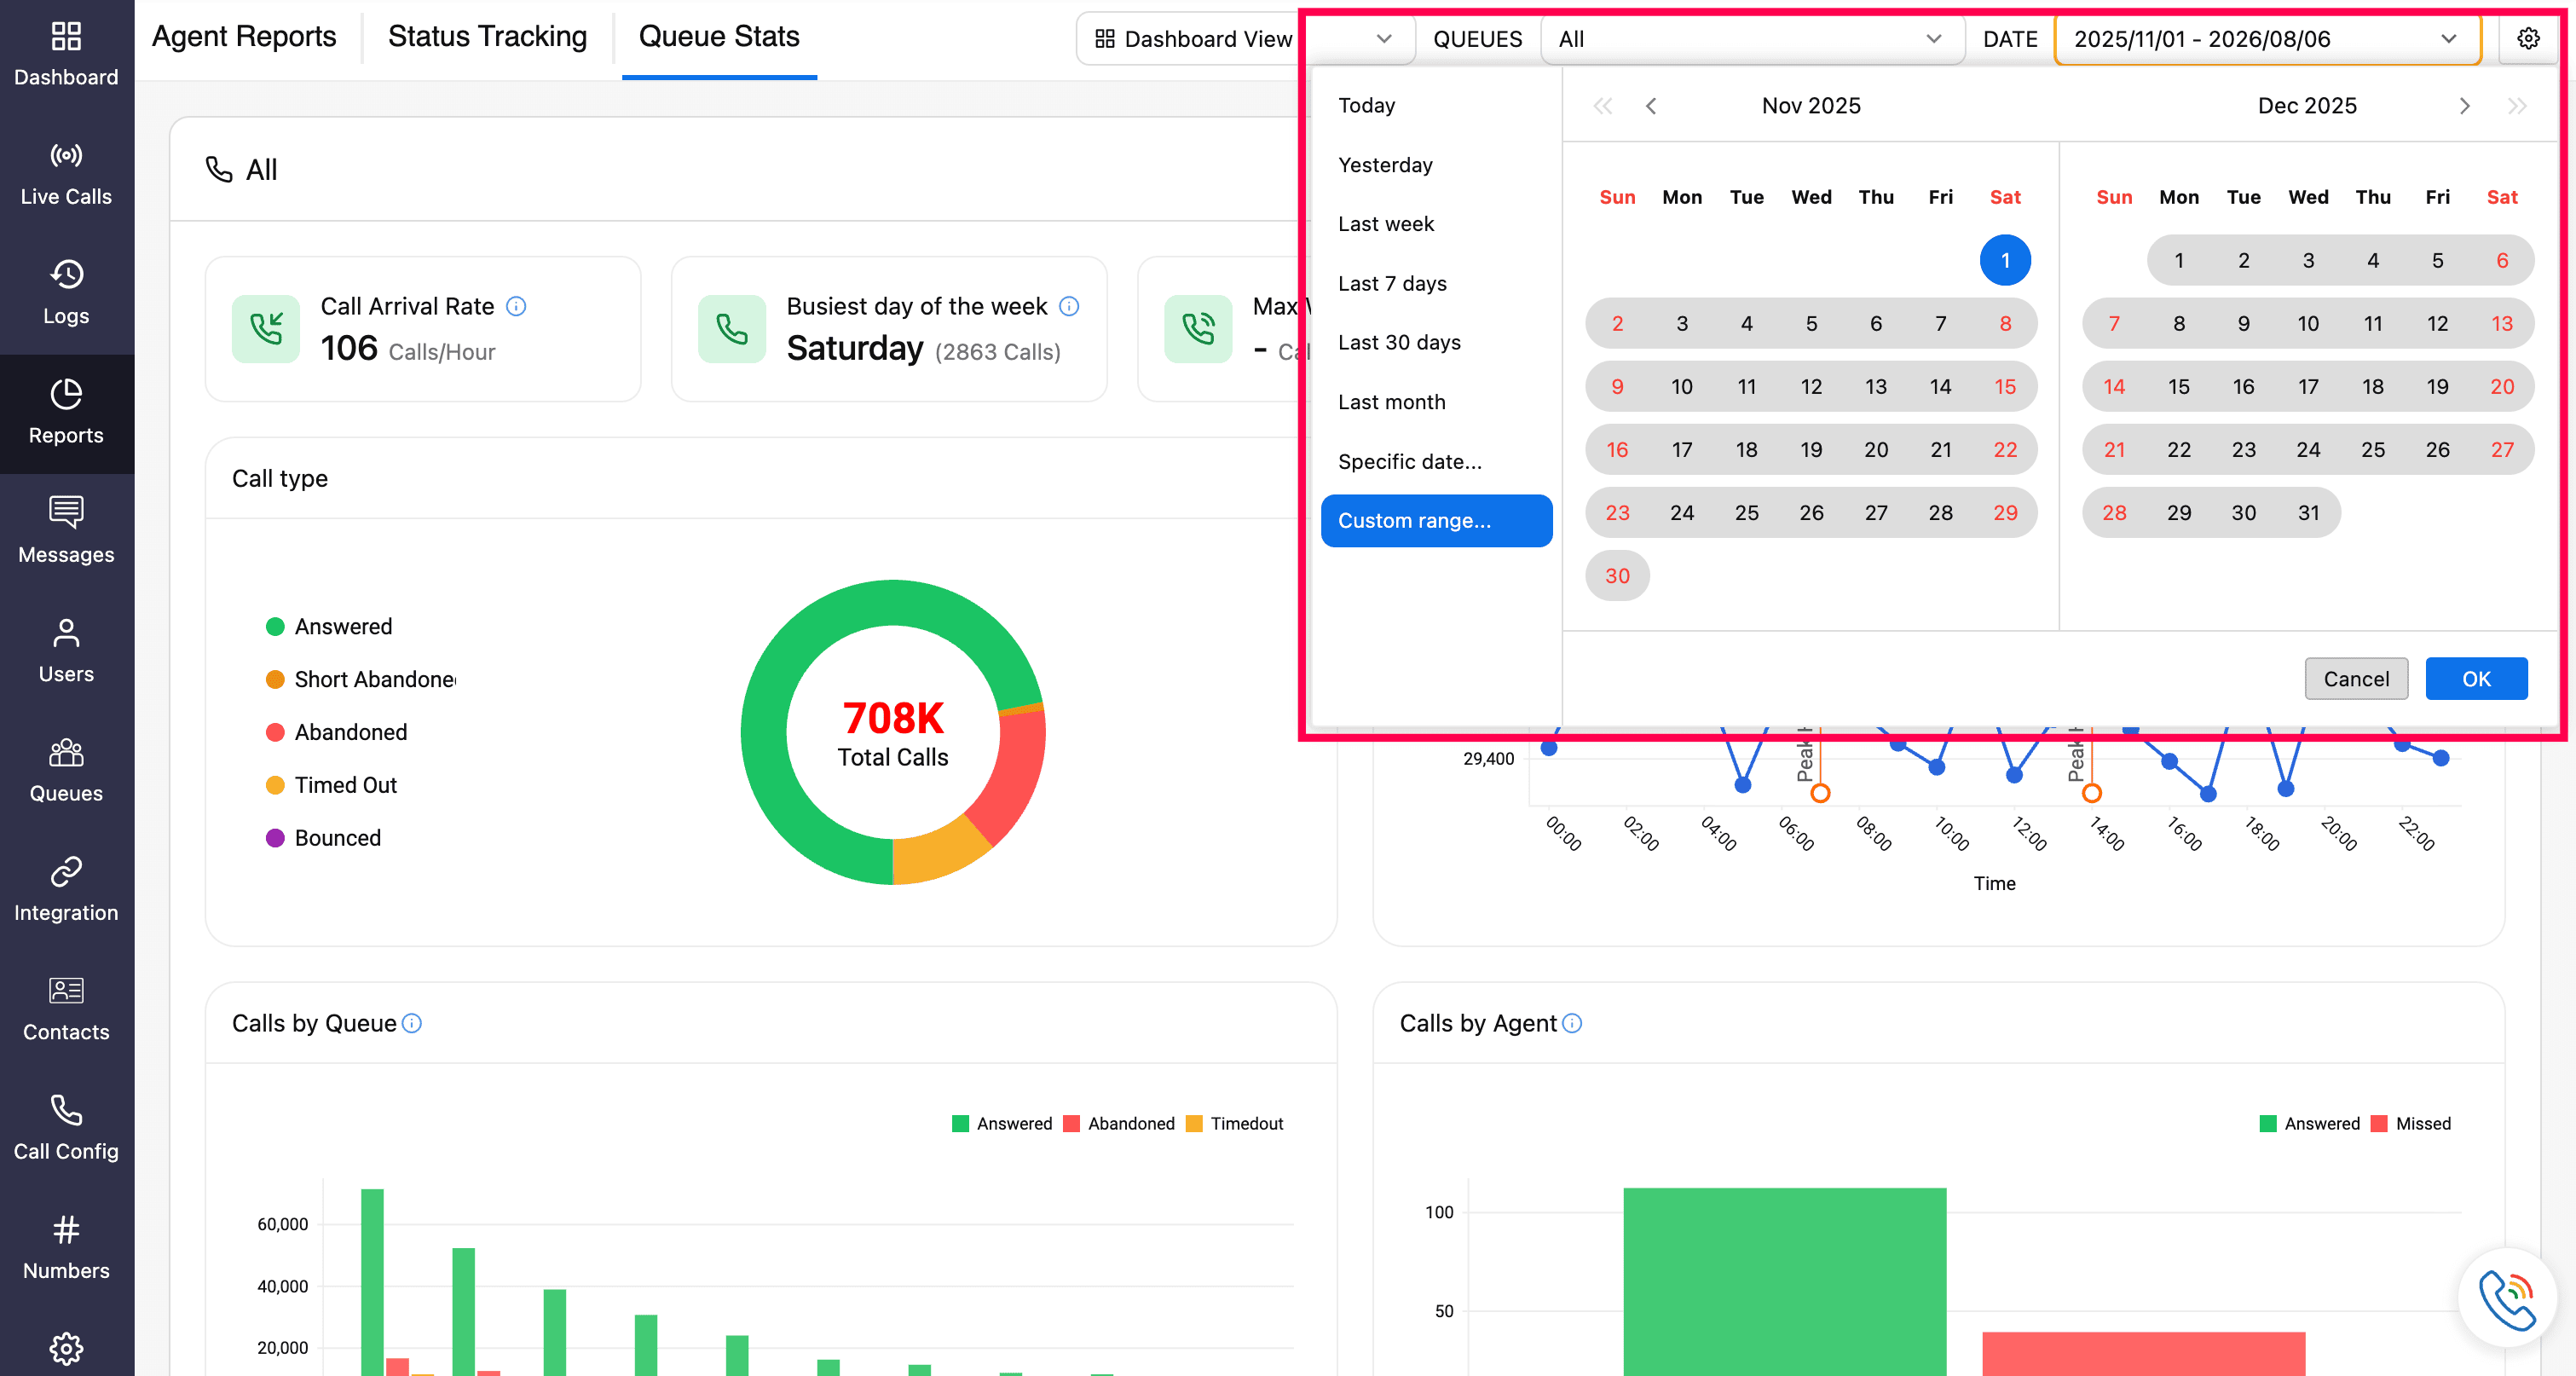Screen dimensions: 2576x1376
Task: Open Live Calls in the sidebar
Action: coord(66,174)
